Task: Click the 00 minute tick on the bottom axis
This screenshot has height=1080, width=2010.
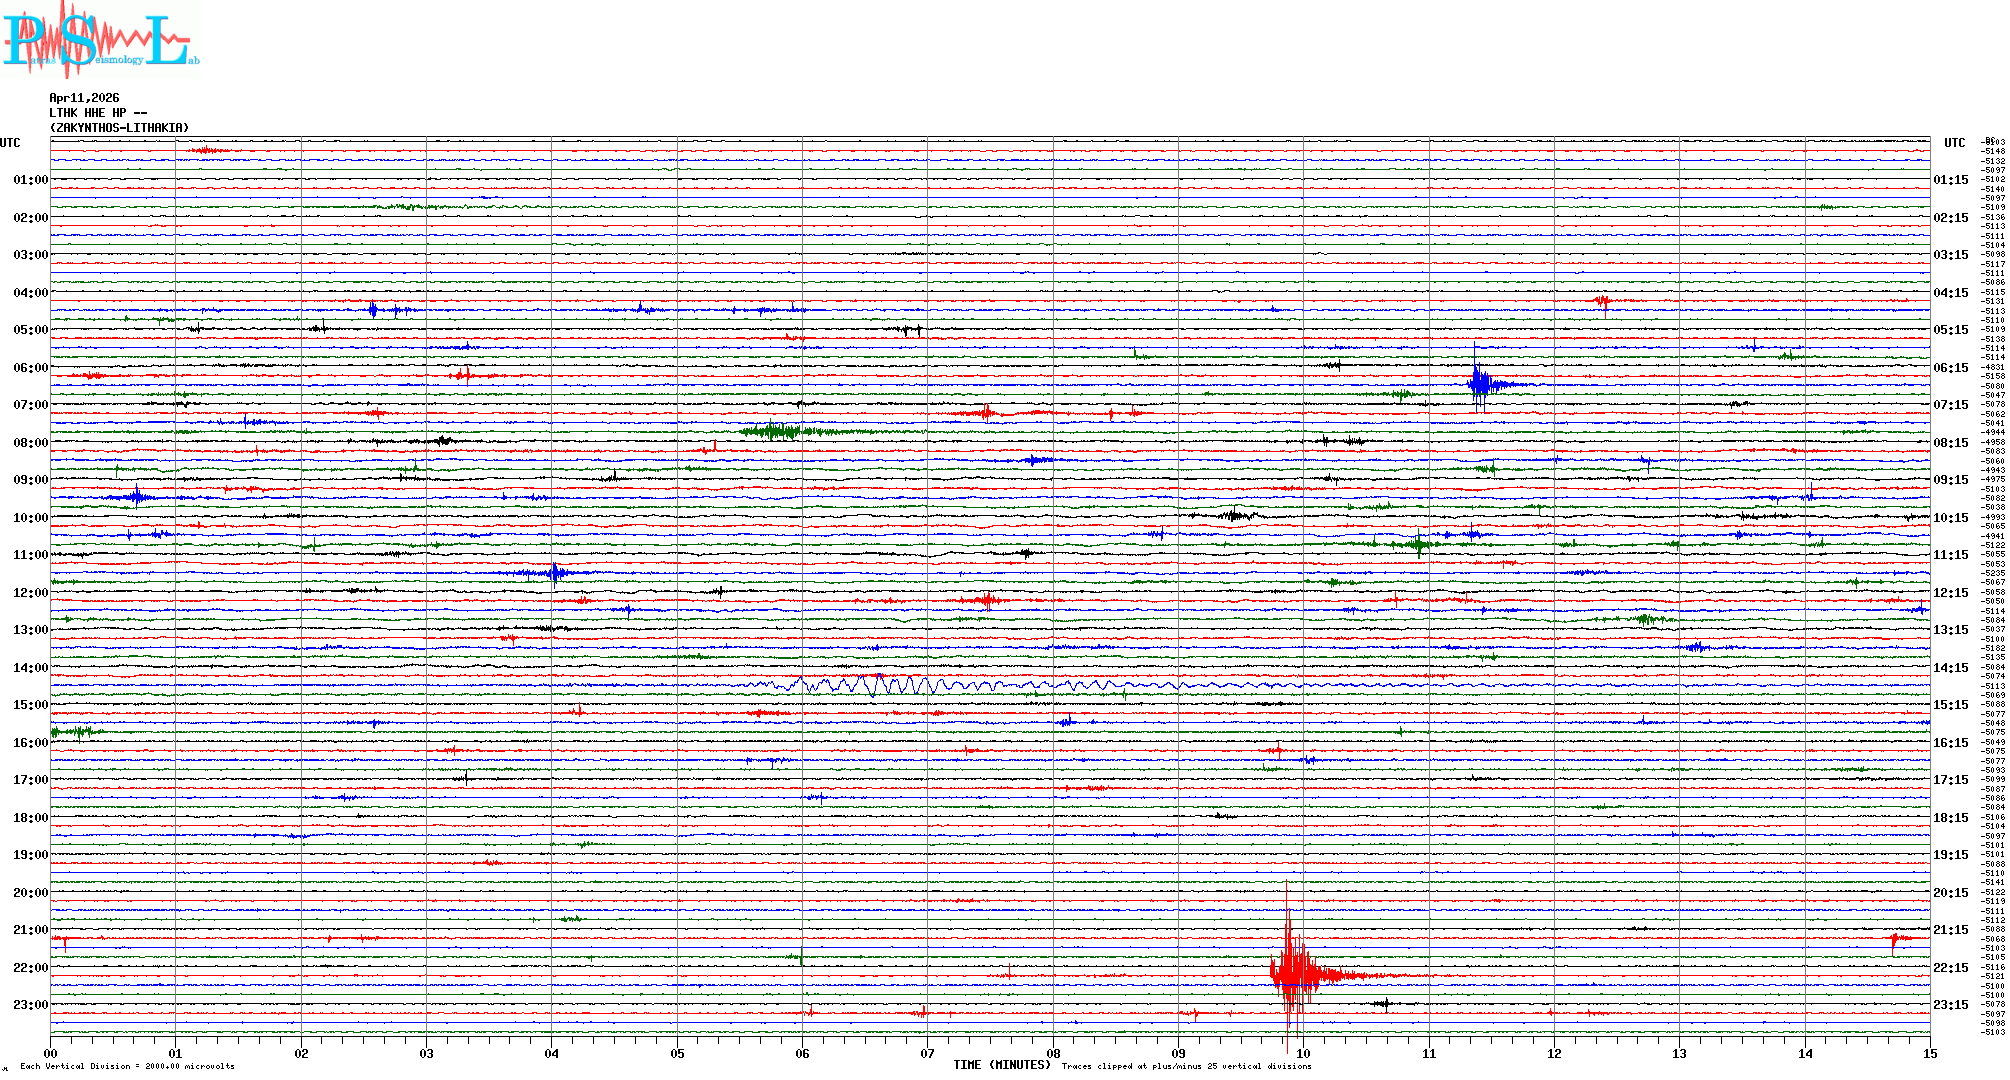Action: 50,1053
